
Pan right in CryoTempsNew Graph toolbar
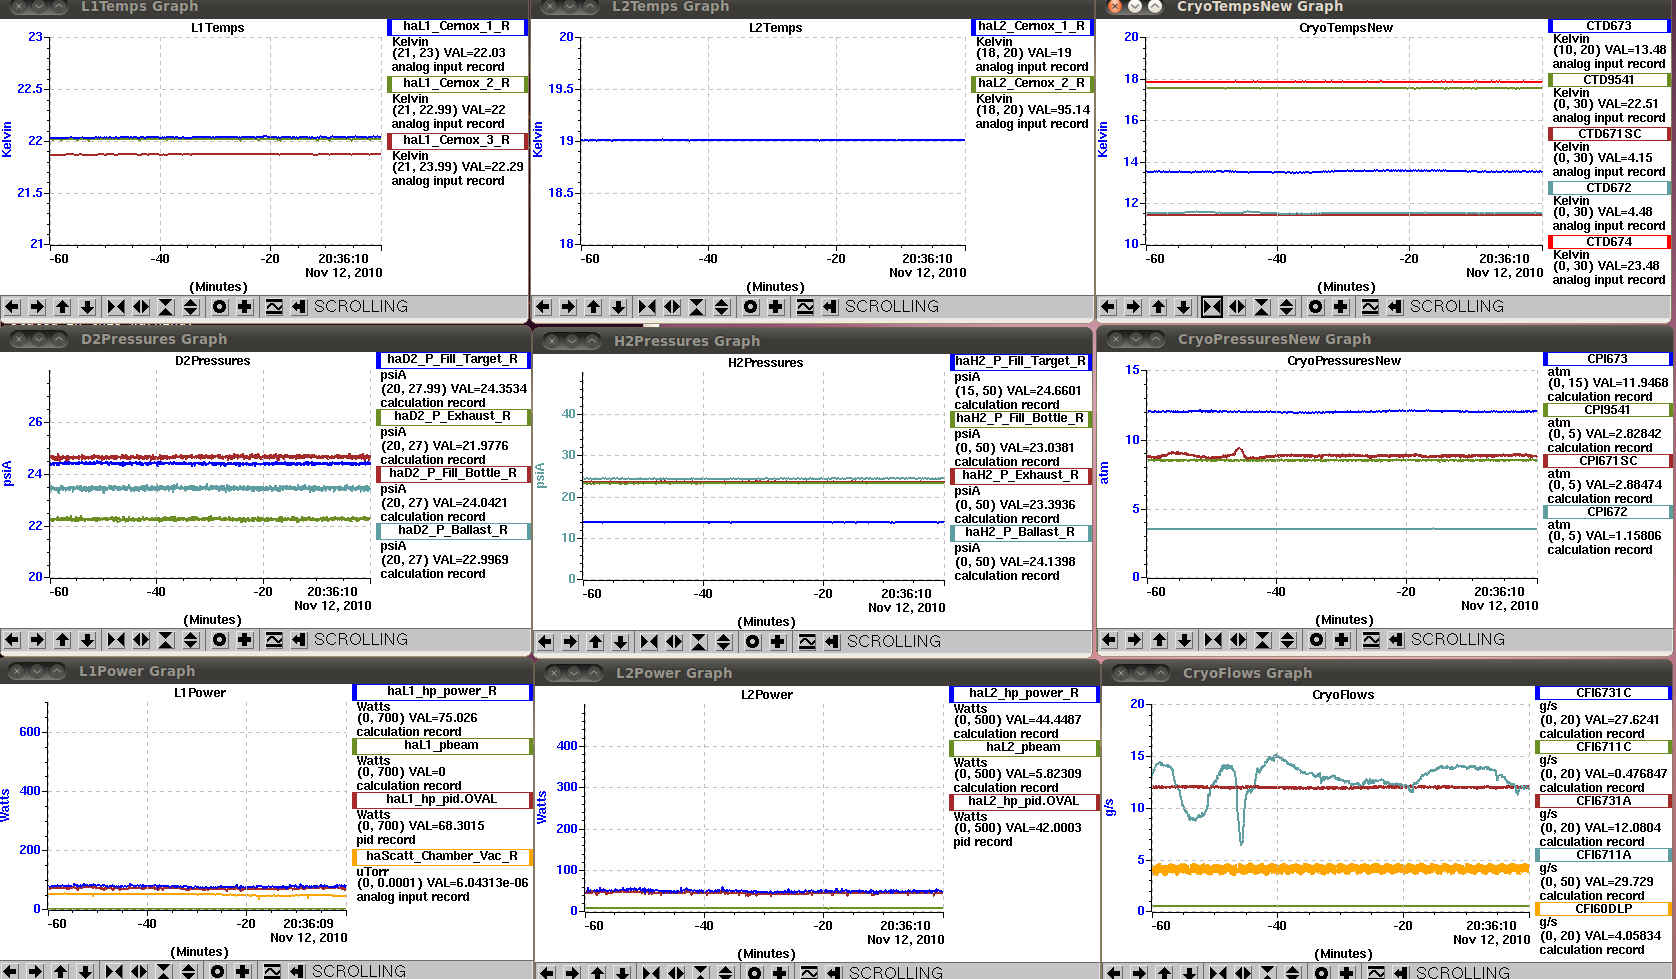[1133, 307]
